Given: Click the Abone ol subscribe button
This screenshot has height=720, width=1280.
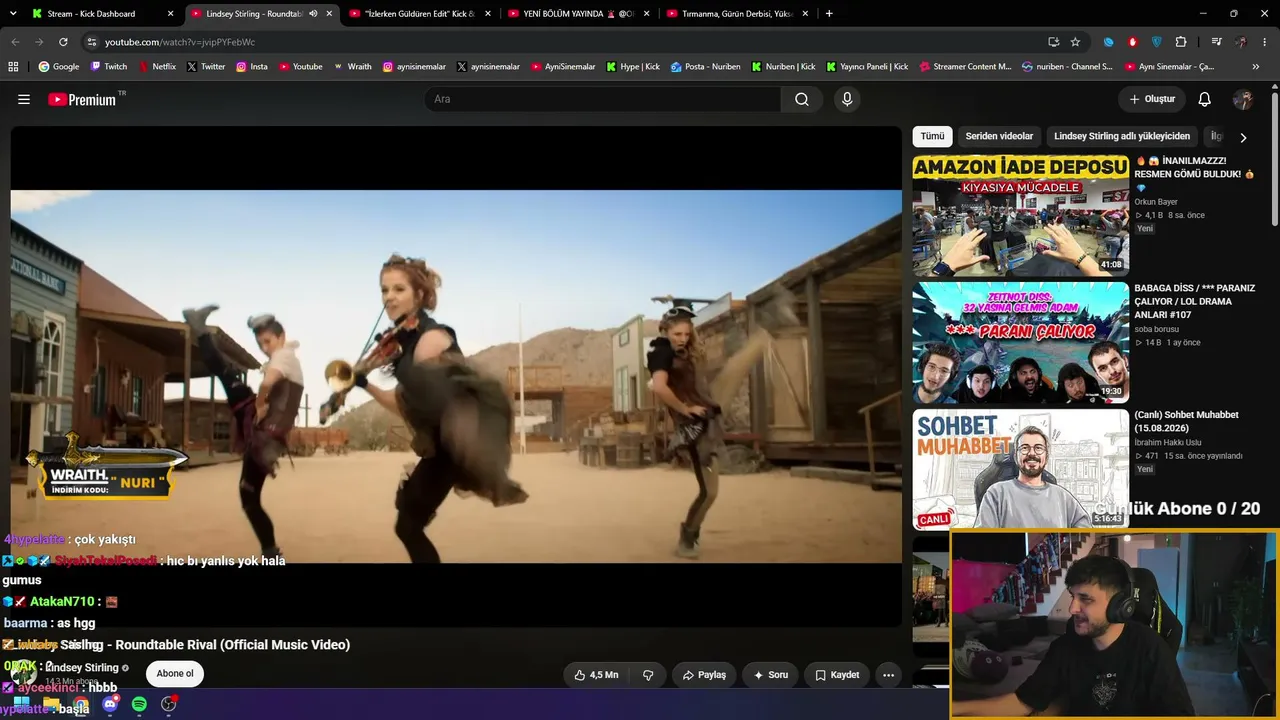Looking at the screenshot, I should click(175, 674).
